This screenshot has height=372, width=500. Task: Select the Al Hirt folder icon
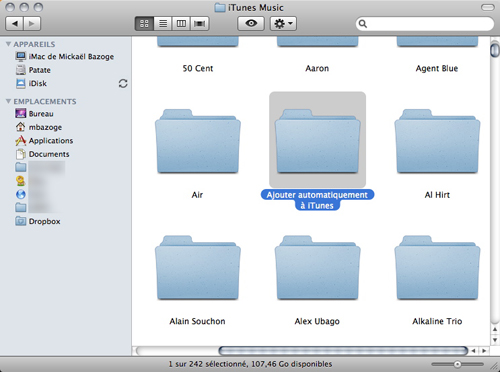pyautogui.click(x=437, y=141)
